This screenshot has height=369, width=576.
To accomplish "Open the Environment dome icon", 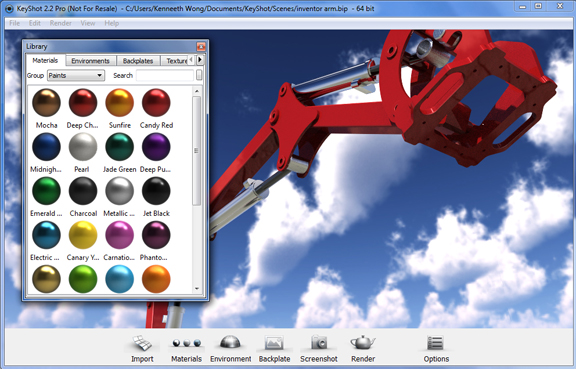I will [x=230, y=342].
